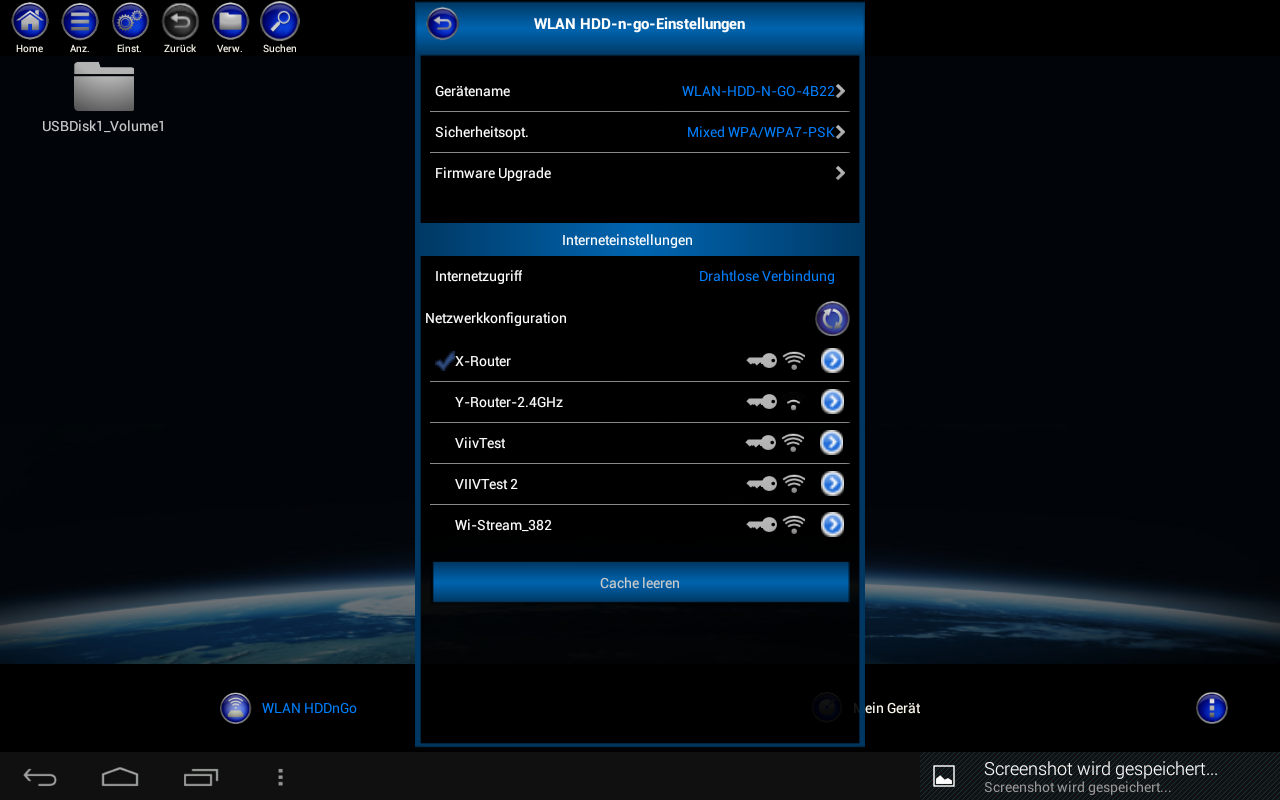
Task: Tap the Suchen magnifier icon
Action: [280, 21]
